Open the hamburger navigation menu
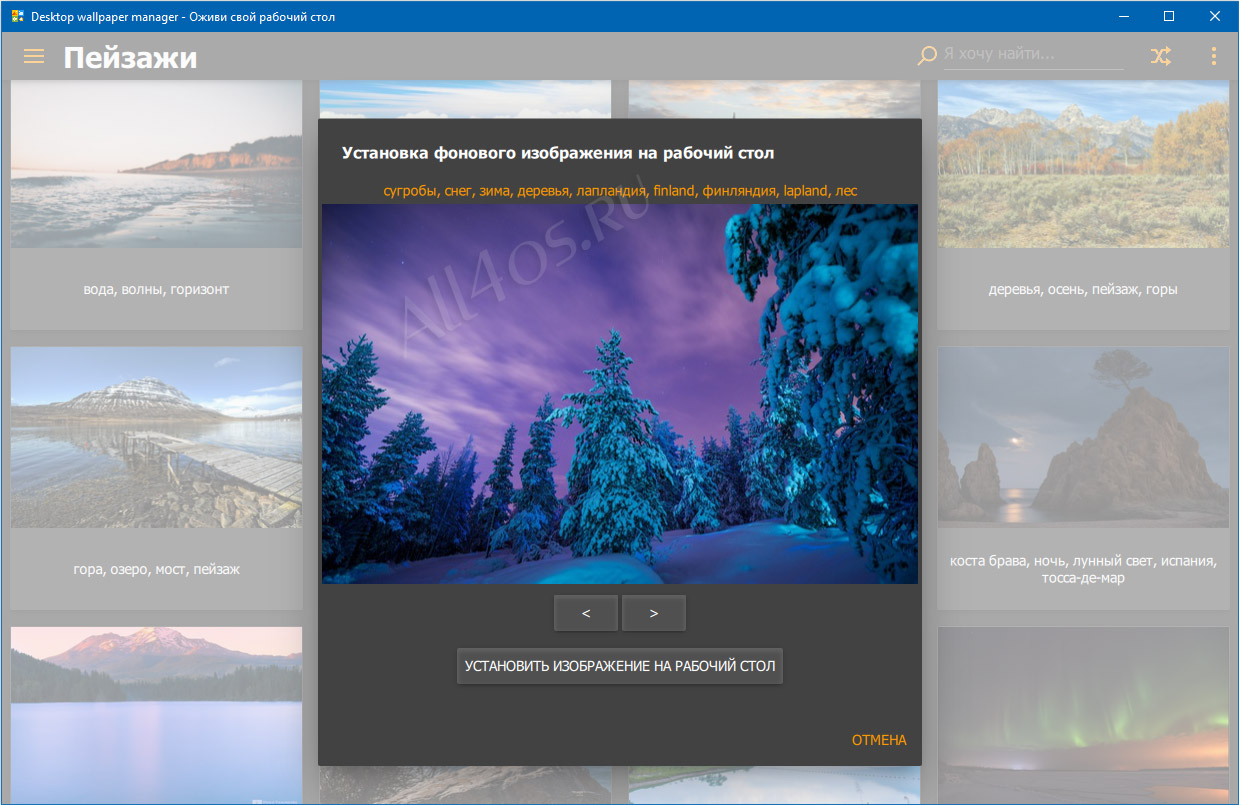1239x805 pixels. point(34,57)
